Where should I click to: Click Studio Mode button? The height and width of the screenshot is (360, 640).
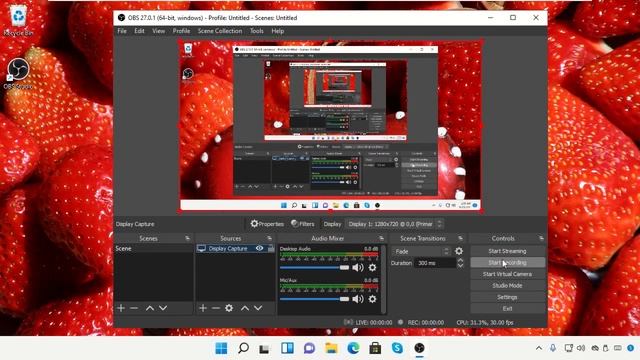[x=507, y=285]
